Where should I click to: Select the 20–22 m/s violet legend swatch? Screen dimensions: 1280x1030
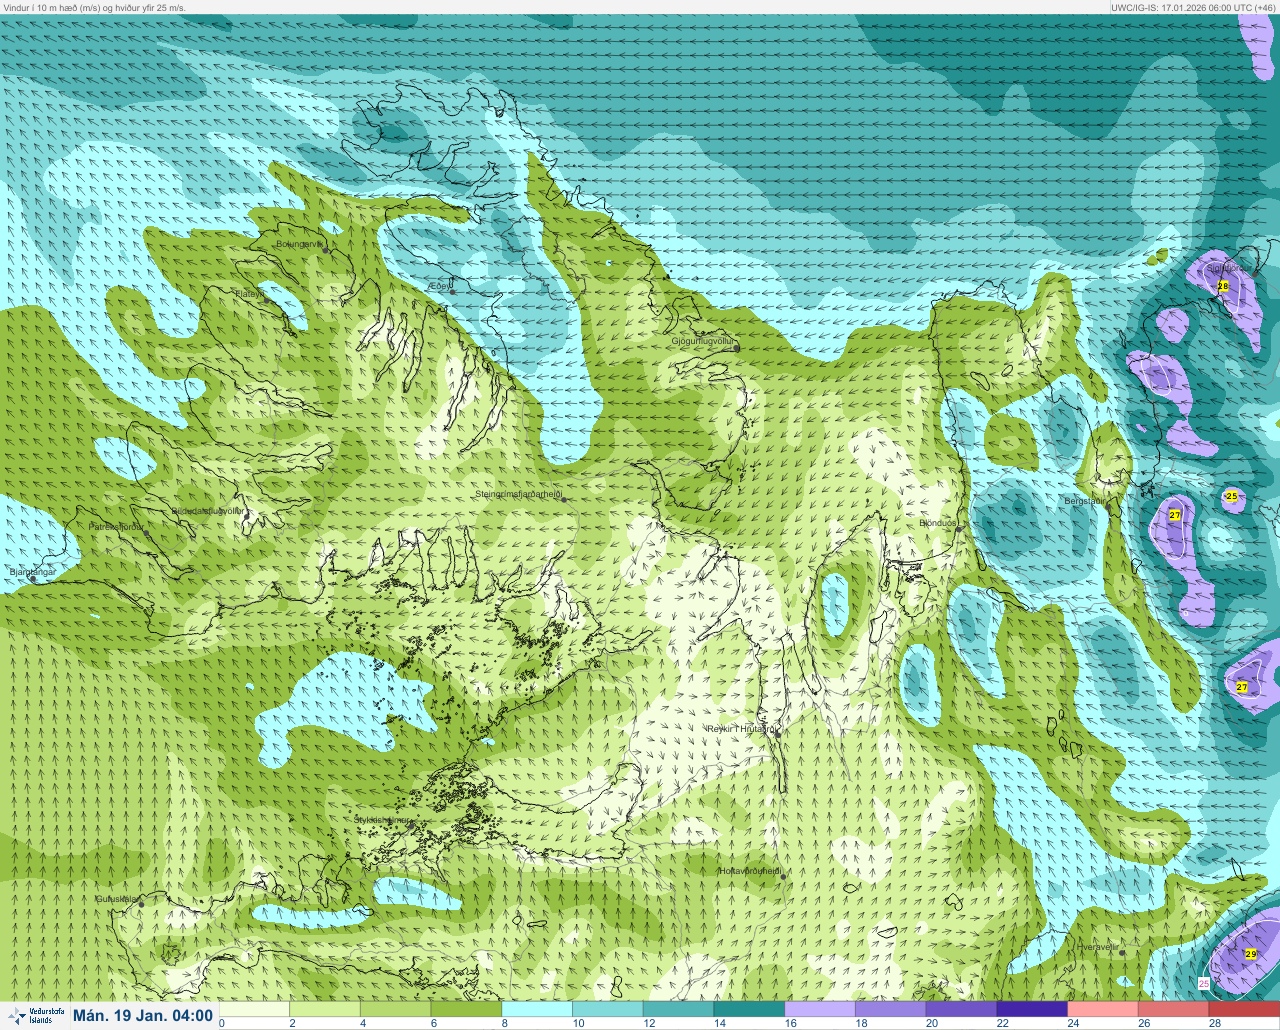pos(961,1009)
